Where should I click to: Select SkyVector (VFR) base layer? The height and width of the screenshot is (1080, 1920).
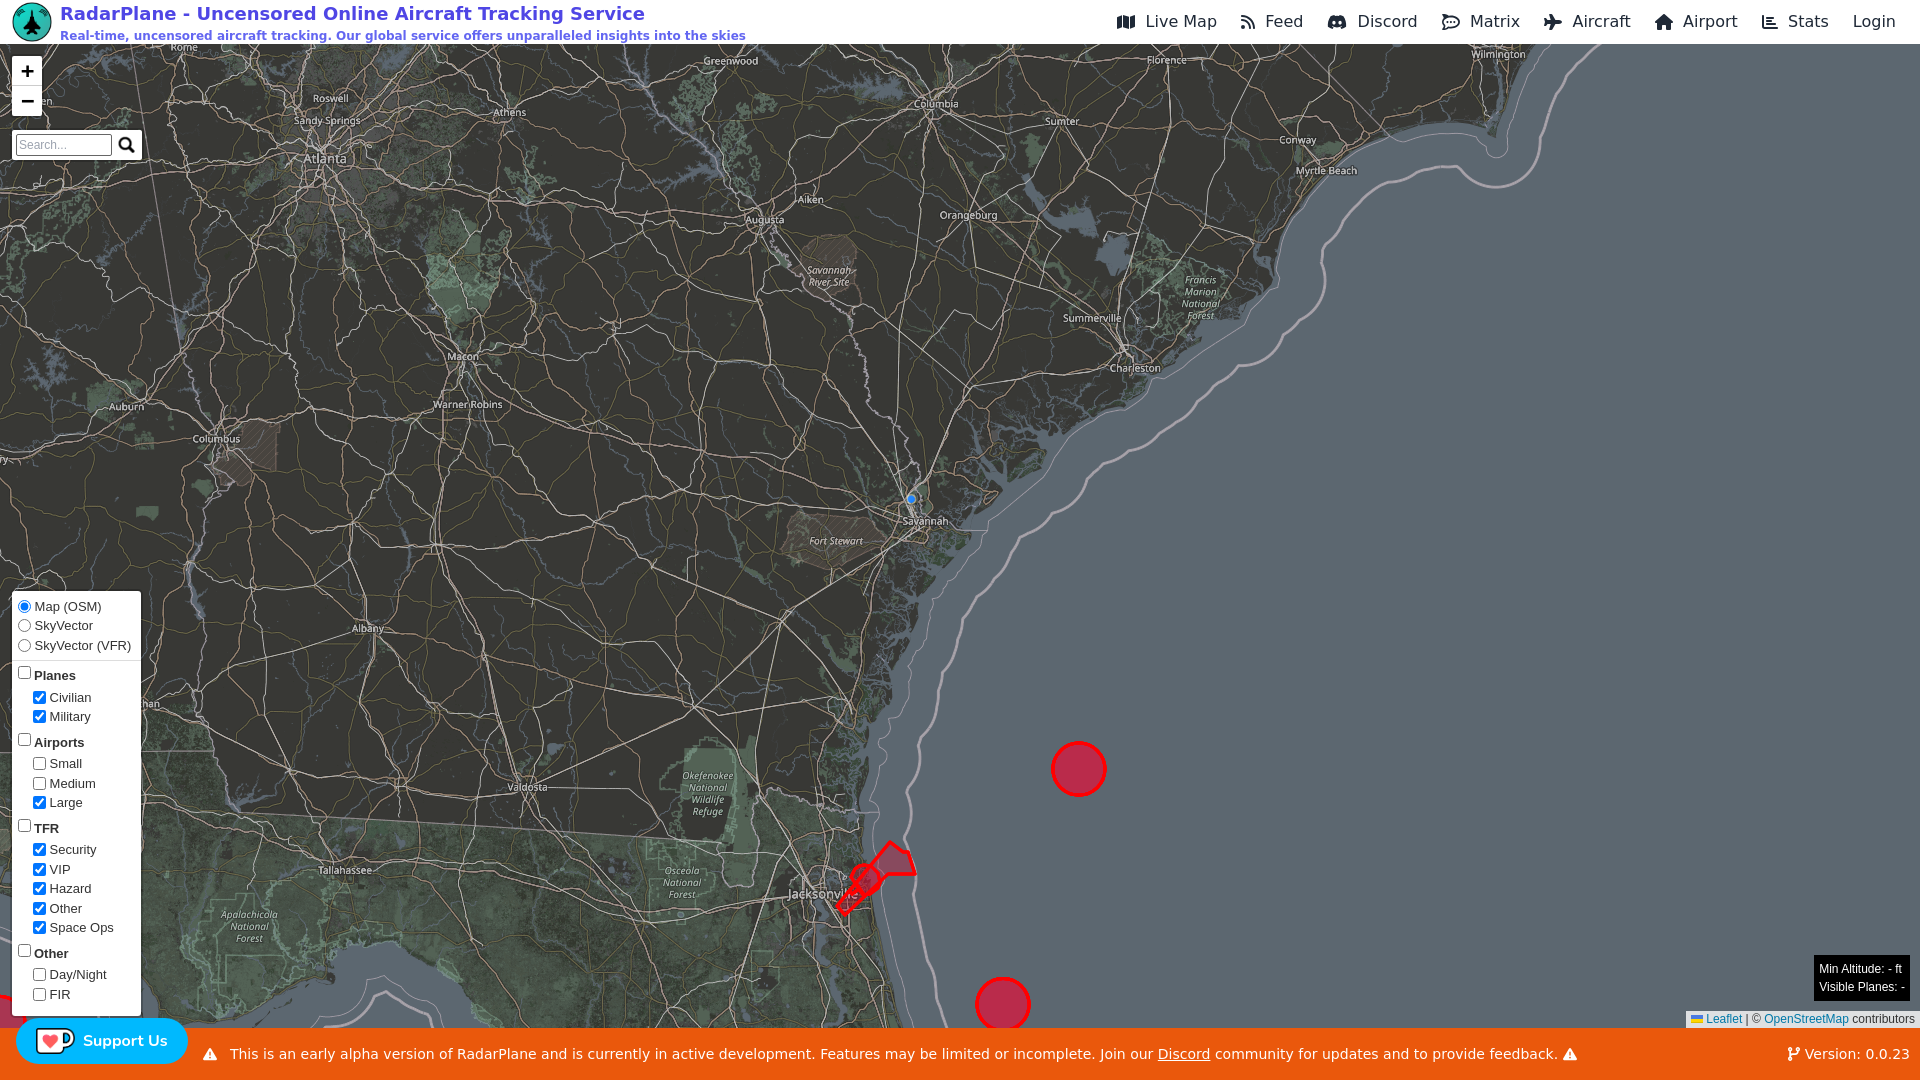[x=25, y=646]
